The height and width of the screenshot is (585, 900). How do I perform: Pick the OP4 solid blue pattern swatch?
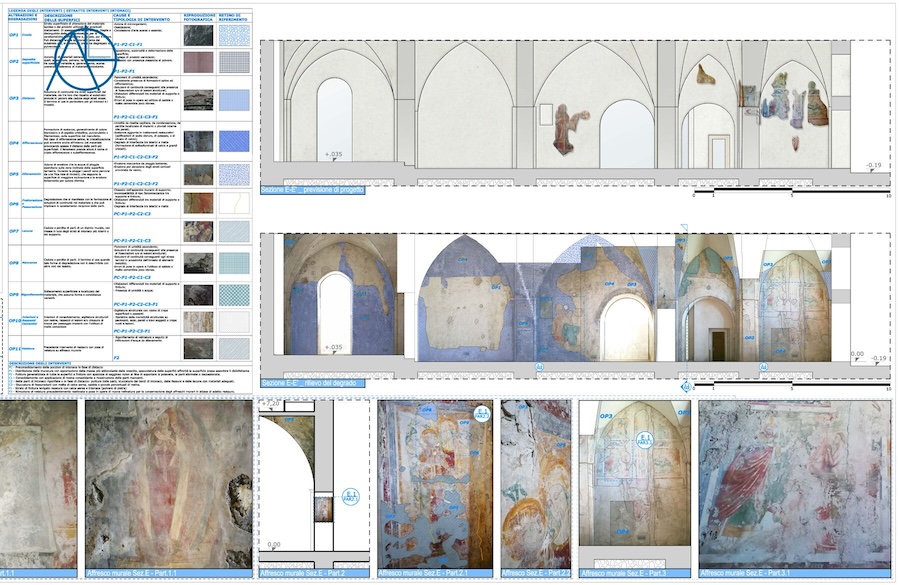click(x=232, y=140)
